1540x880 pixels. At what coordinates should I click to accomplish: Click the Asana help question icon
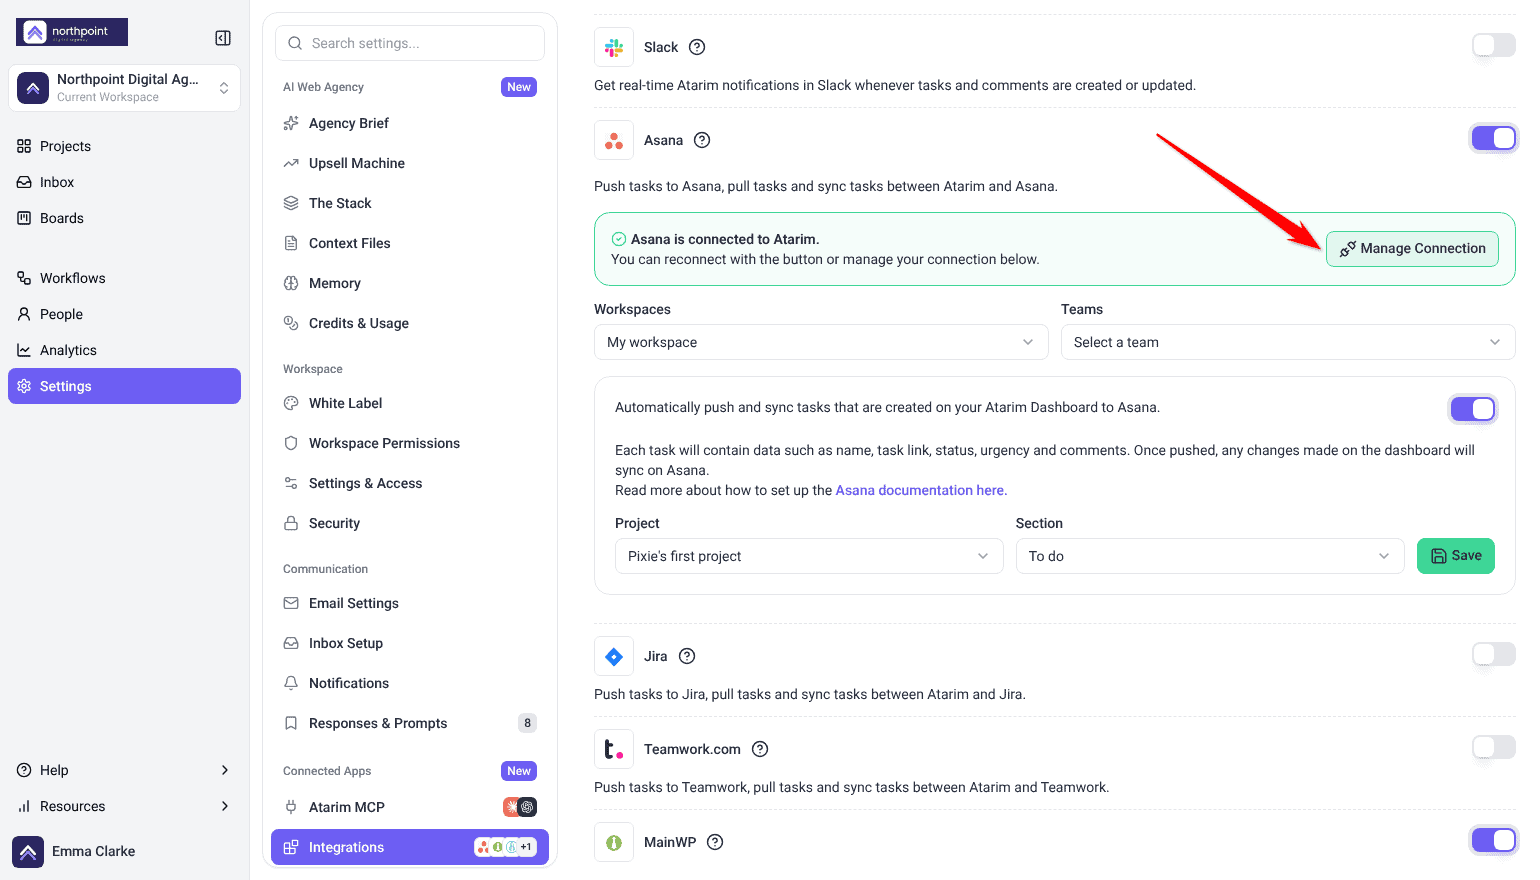[x=702, y=140]
